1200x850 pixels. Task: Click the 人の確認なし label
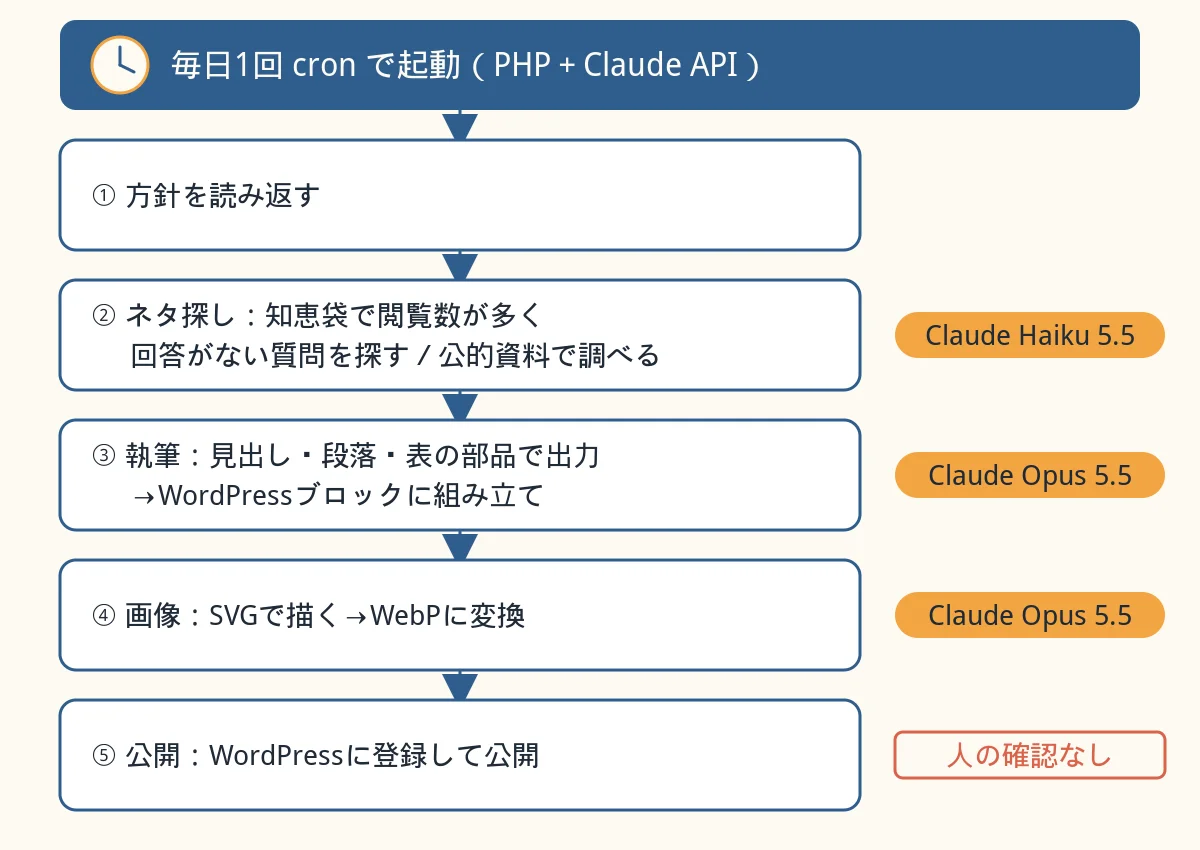(1030, 755)
